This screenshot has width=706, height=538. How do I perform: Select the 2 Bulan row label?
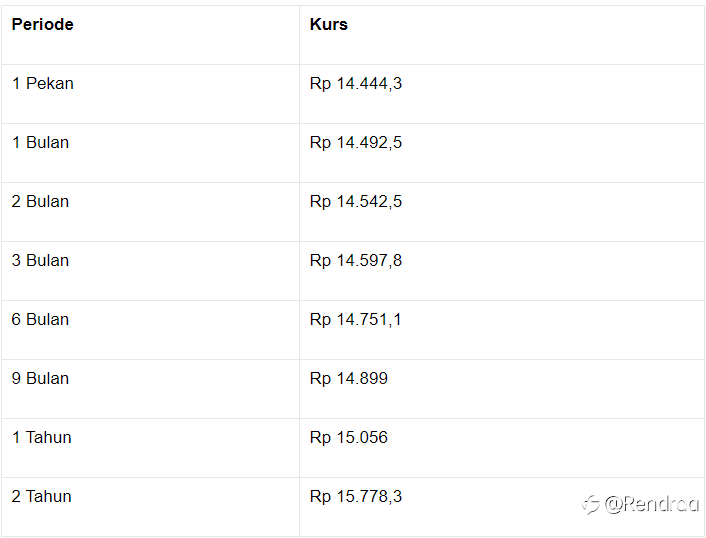point(41,201)
